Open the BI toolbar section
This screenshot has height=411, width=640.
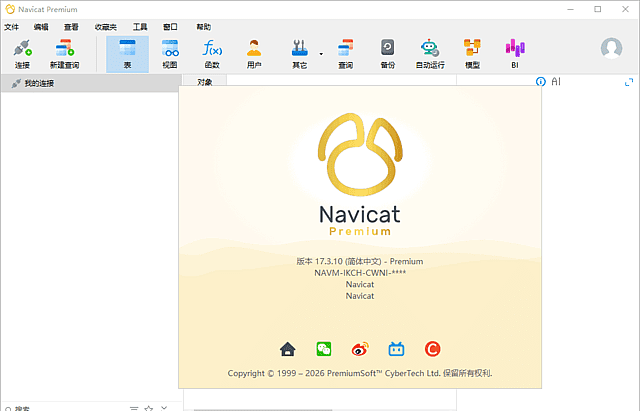[x=515, y=54]
